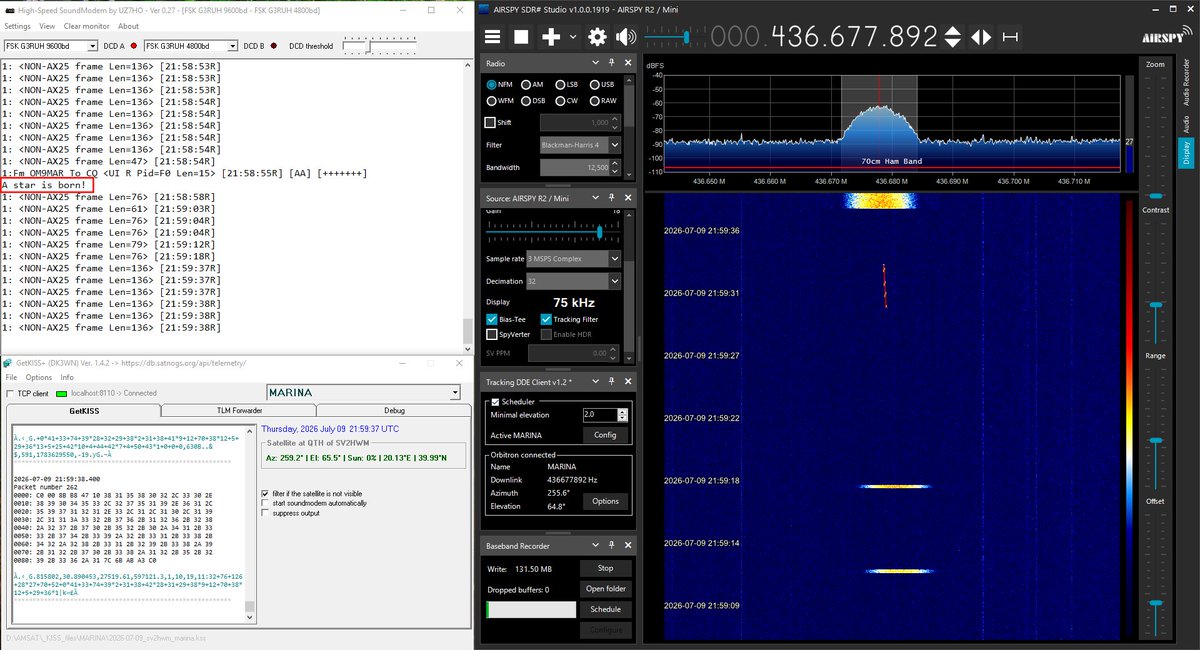Viewport: 1200px width, 650px height.
Task: Open SDR# settings gear icon
Action: tap(598, 37)
